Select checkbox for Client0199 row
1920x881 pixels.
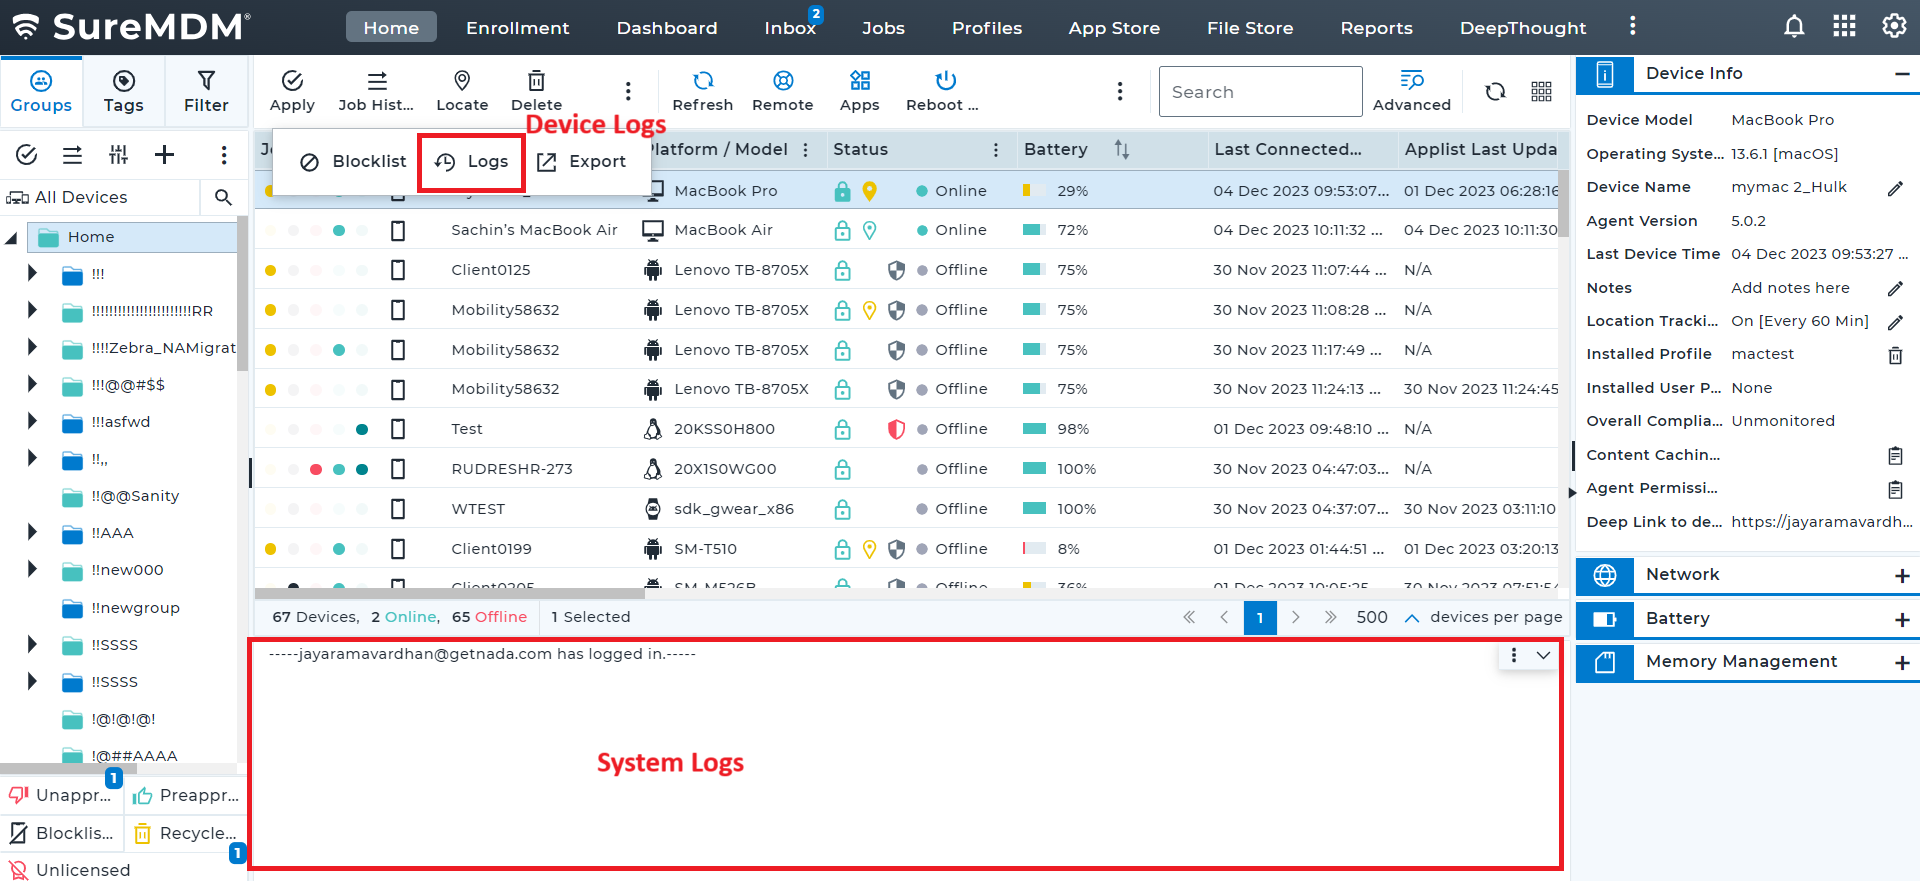(398, 549)
